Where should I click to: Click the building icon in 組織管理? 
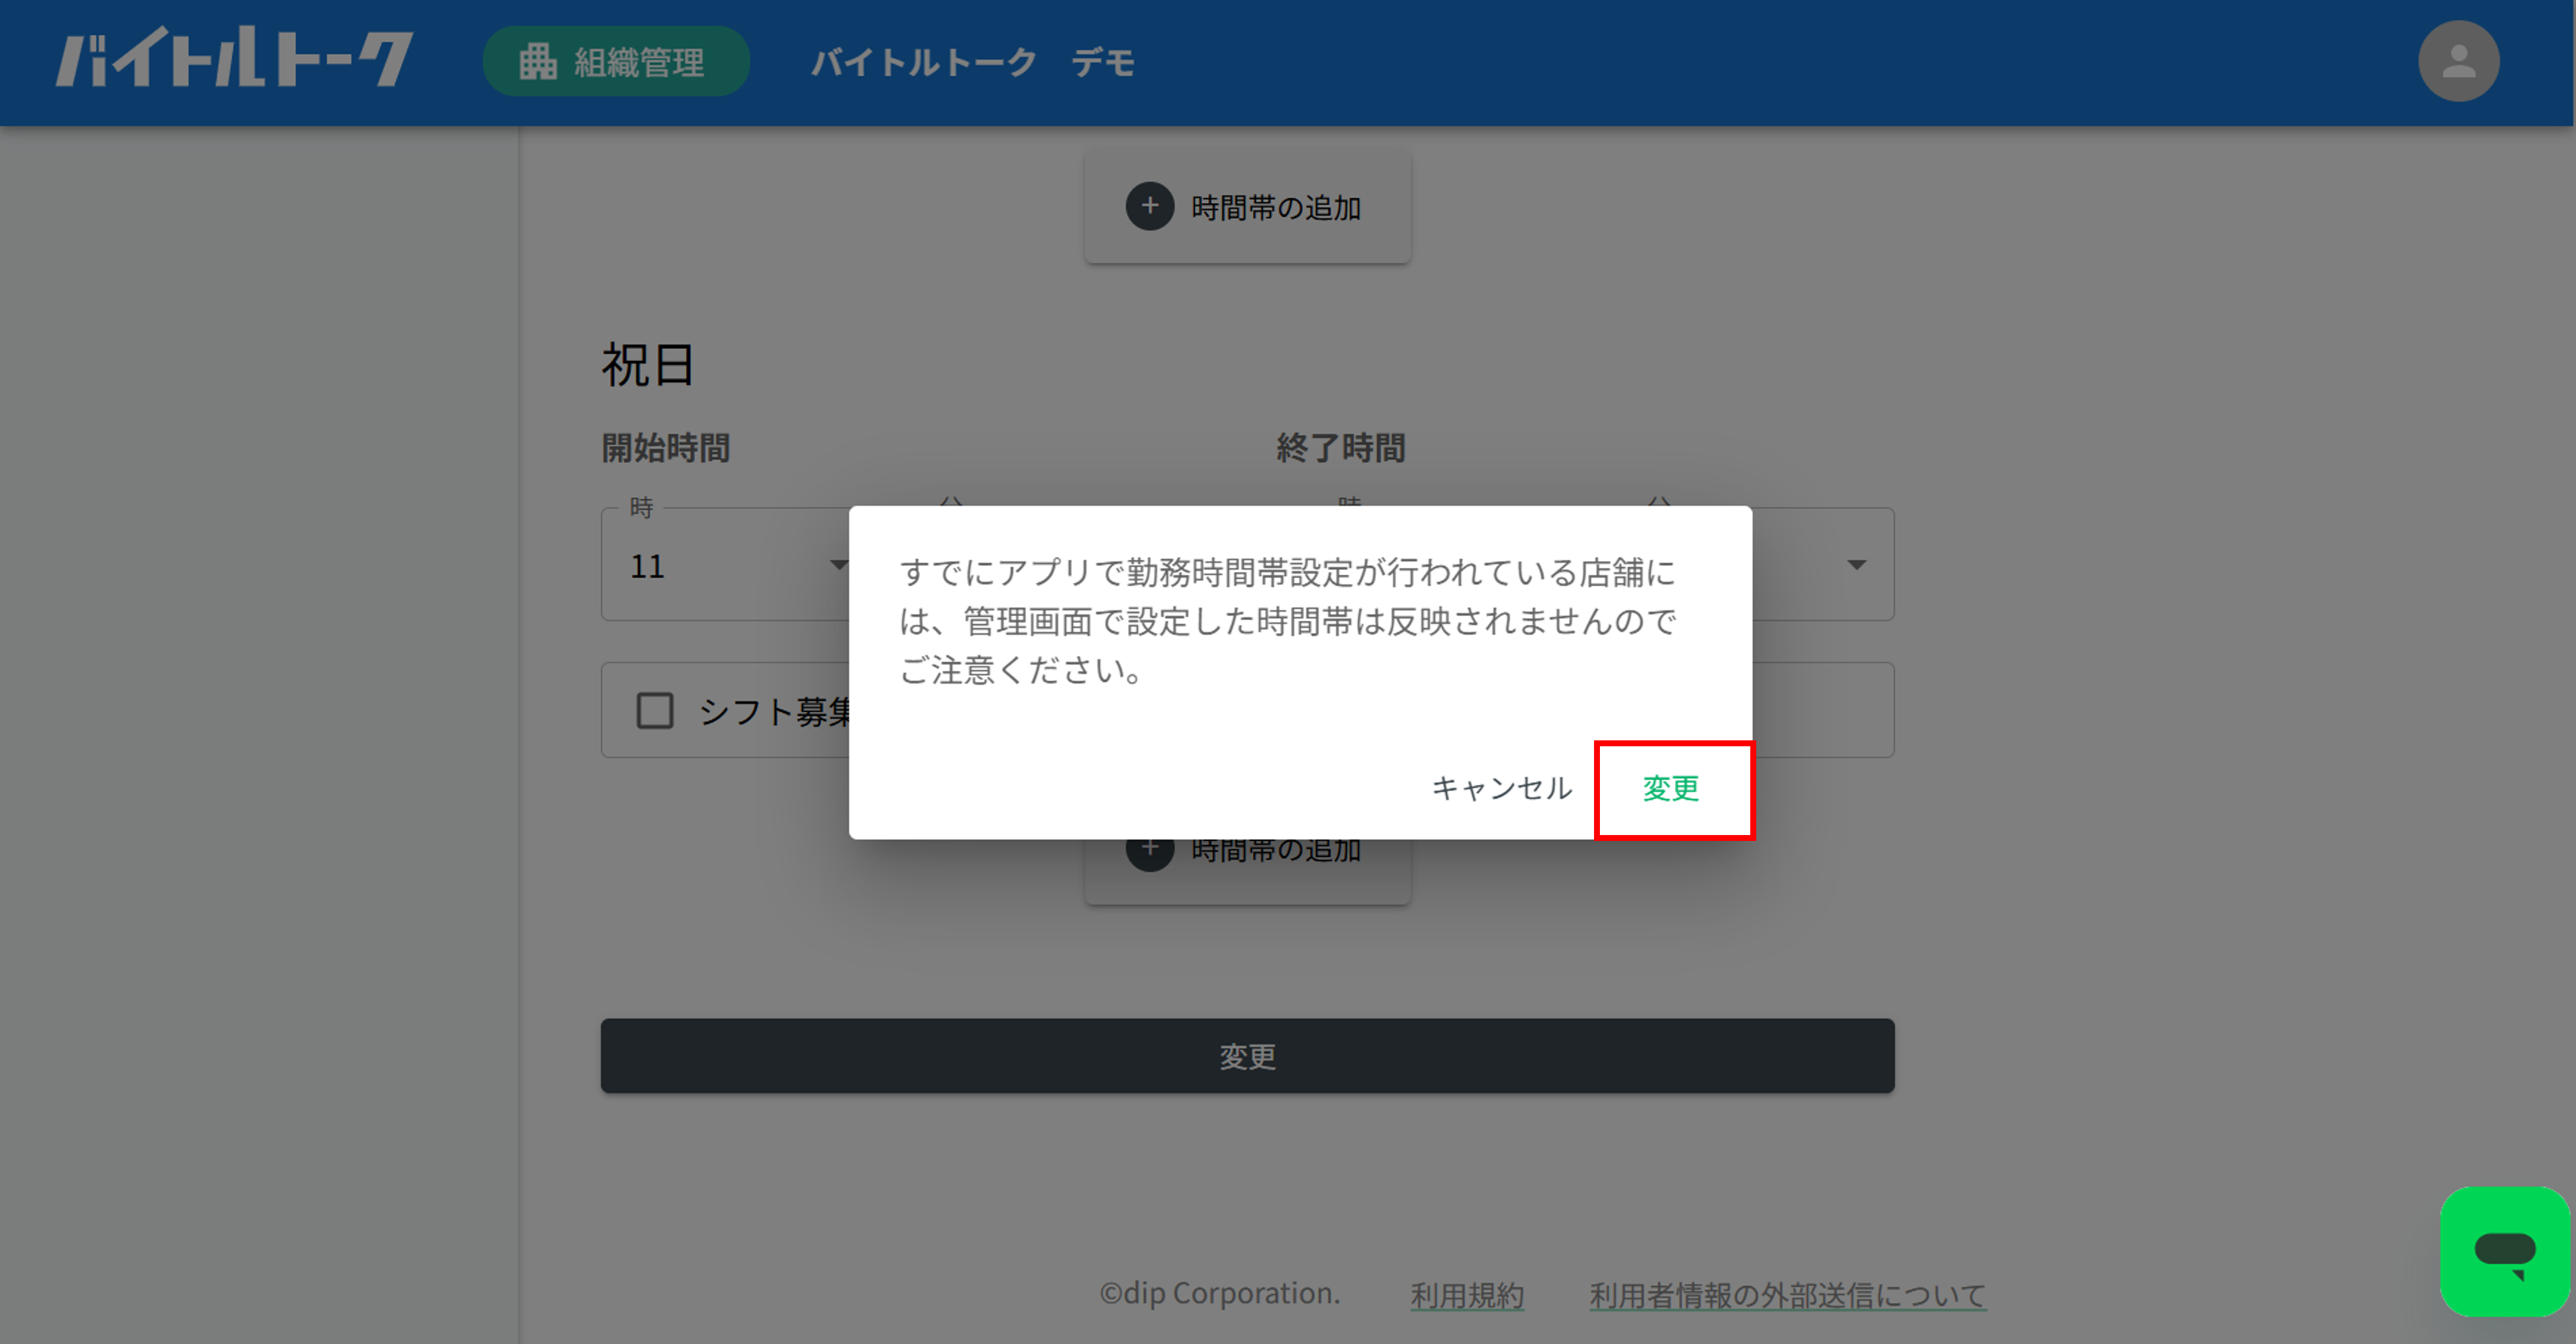pyautogui.click(x=538, y=61)
